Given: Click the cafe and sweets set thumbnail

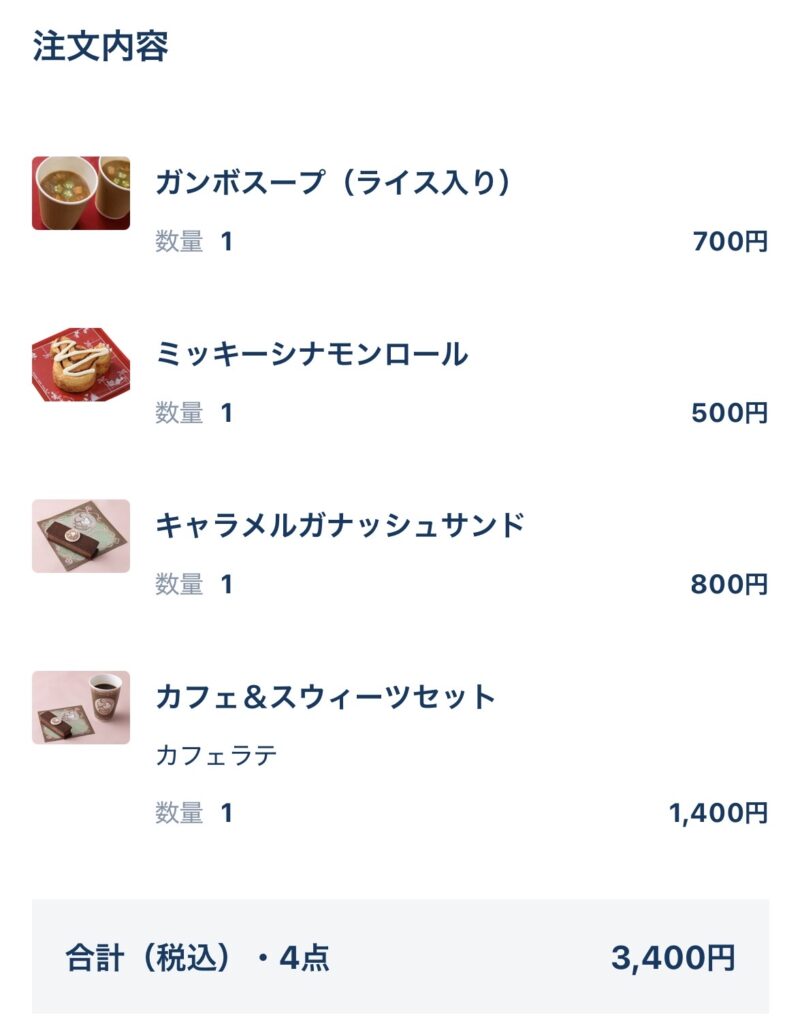Looking at the screenshot, I should [81, 707].
